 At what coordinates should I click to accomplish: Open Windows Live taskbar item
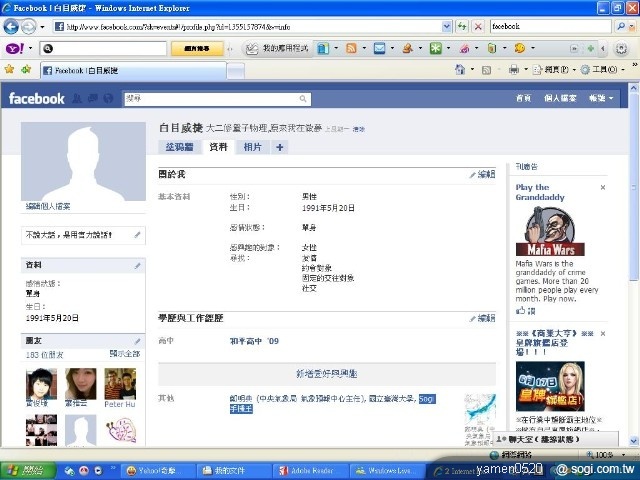coord(386,471)
